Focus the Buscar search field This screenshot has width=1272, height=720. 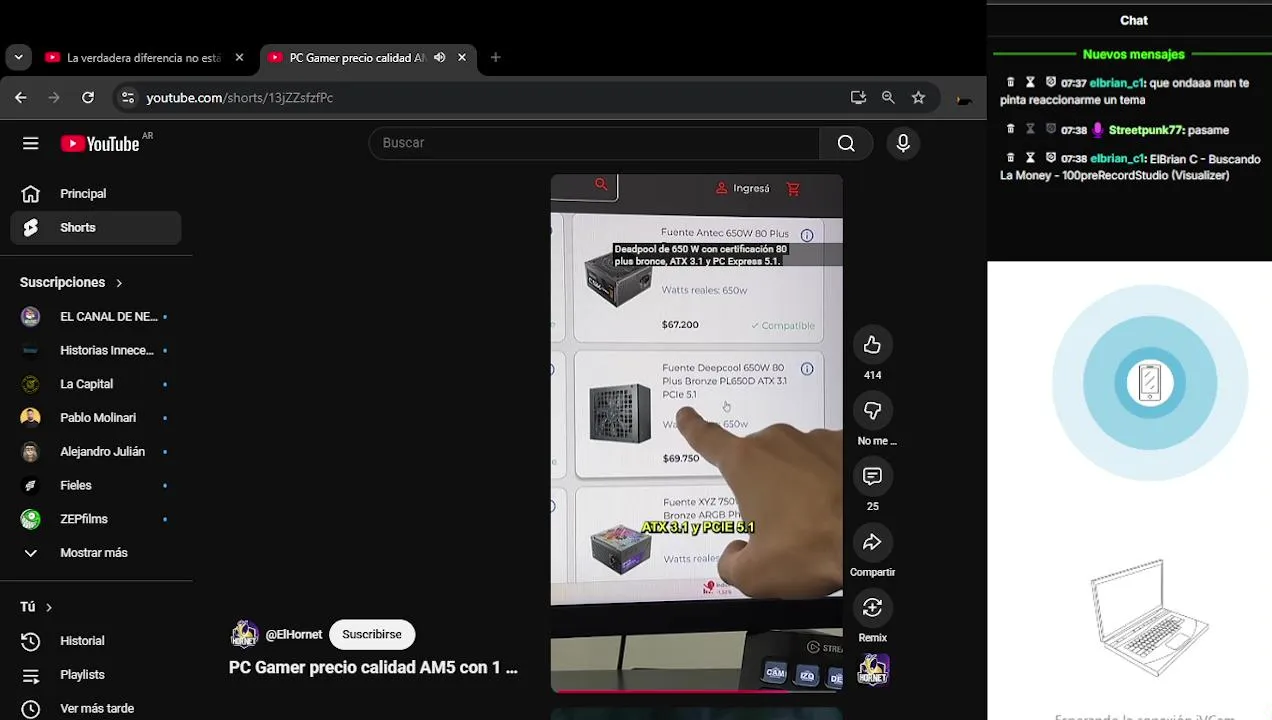(x=594, y=143)
